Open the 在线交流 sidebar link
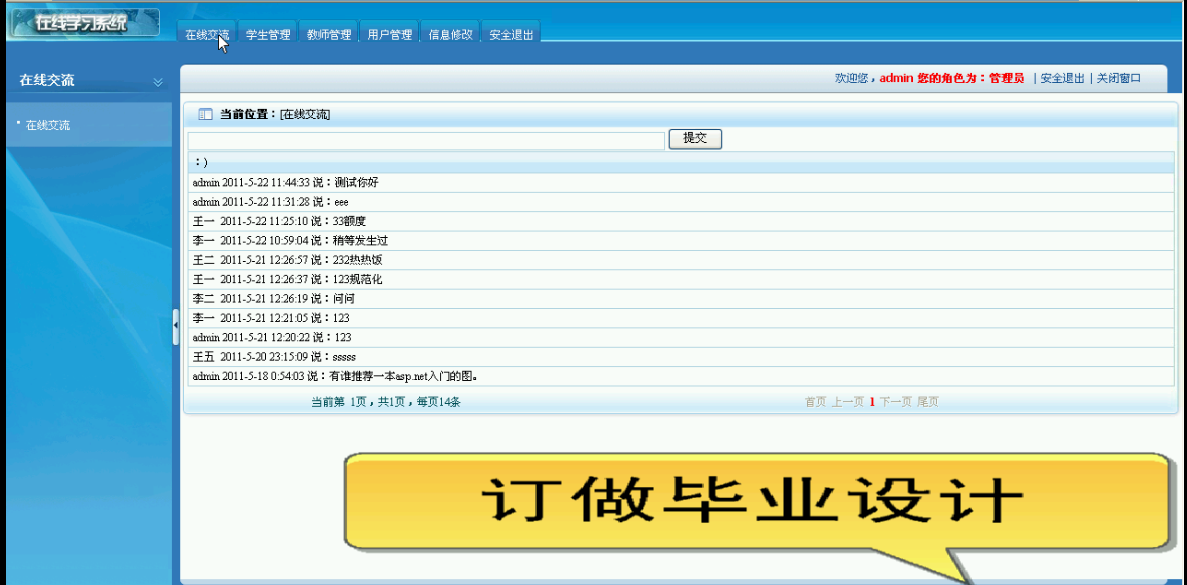Viewport: 1187px width, 585px height. click(x=48, y=126)
